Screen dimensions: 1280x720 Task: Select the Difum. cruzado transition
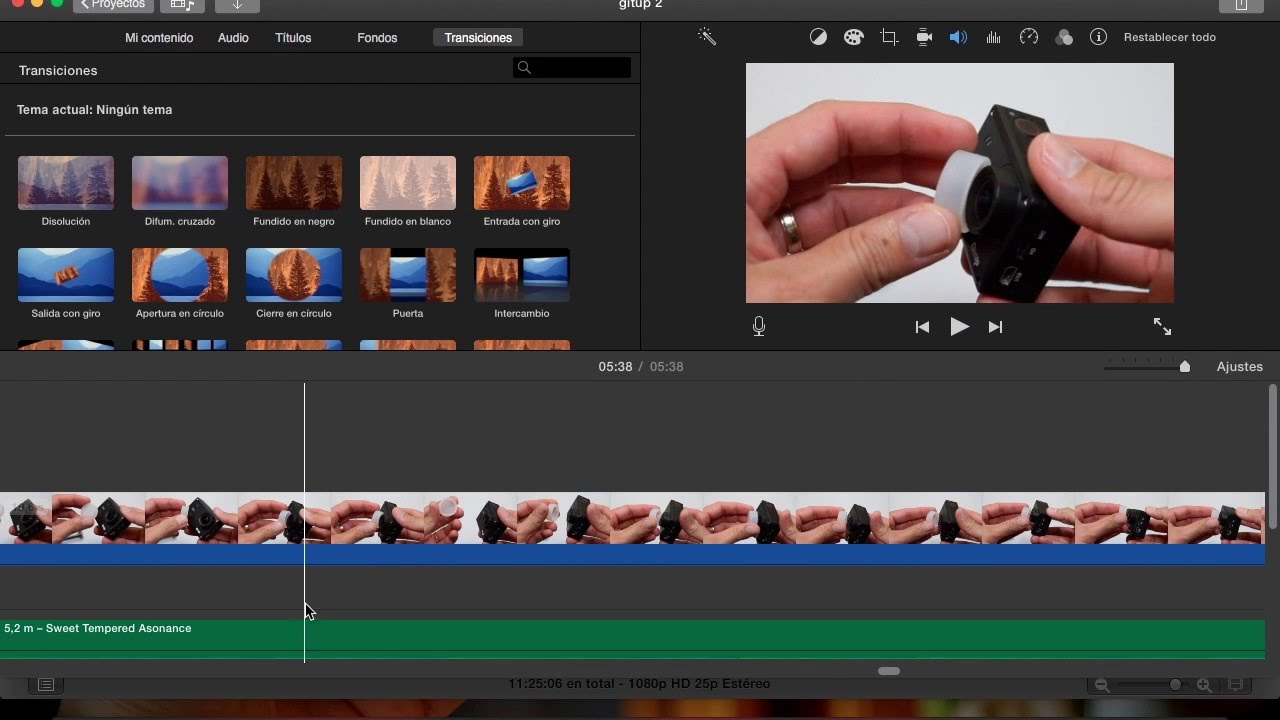(x=180, y=183)
